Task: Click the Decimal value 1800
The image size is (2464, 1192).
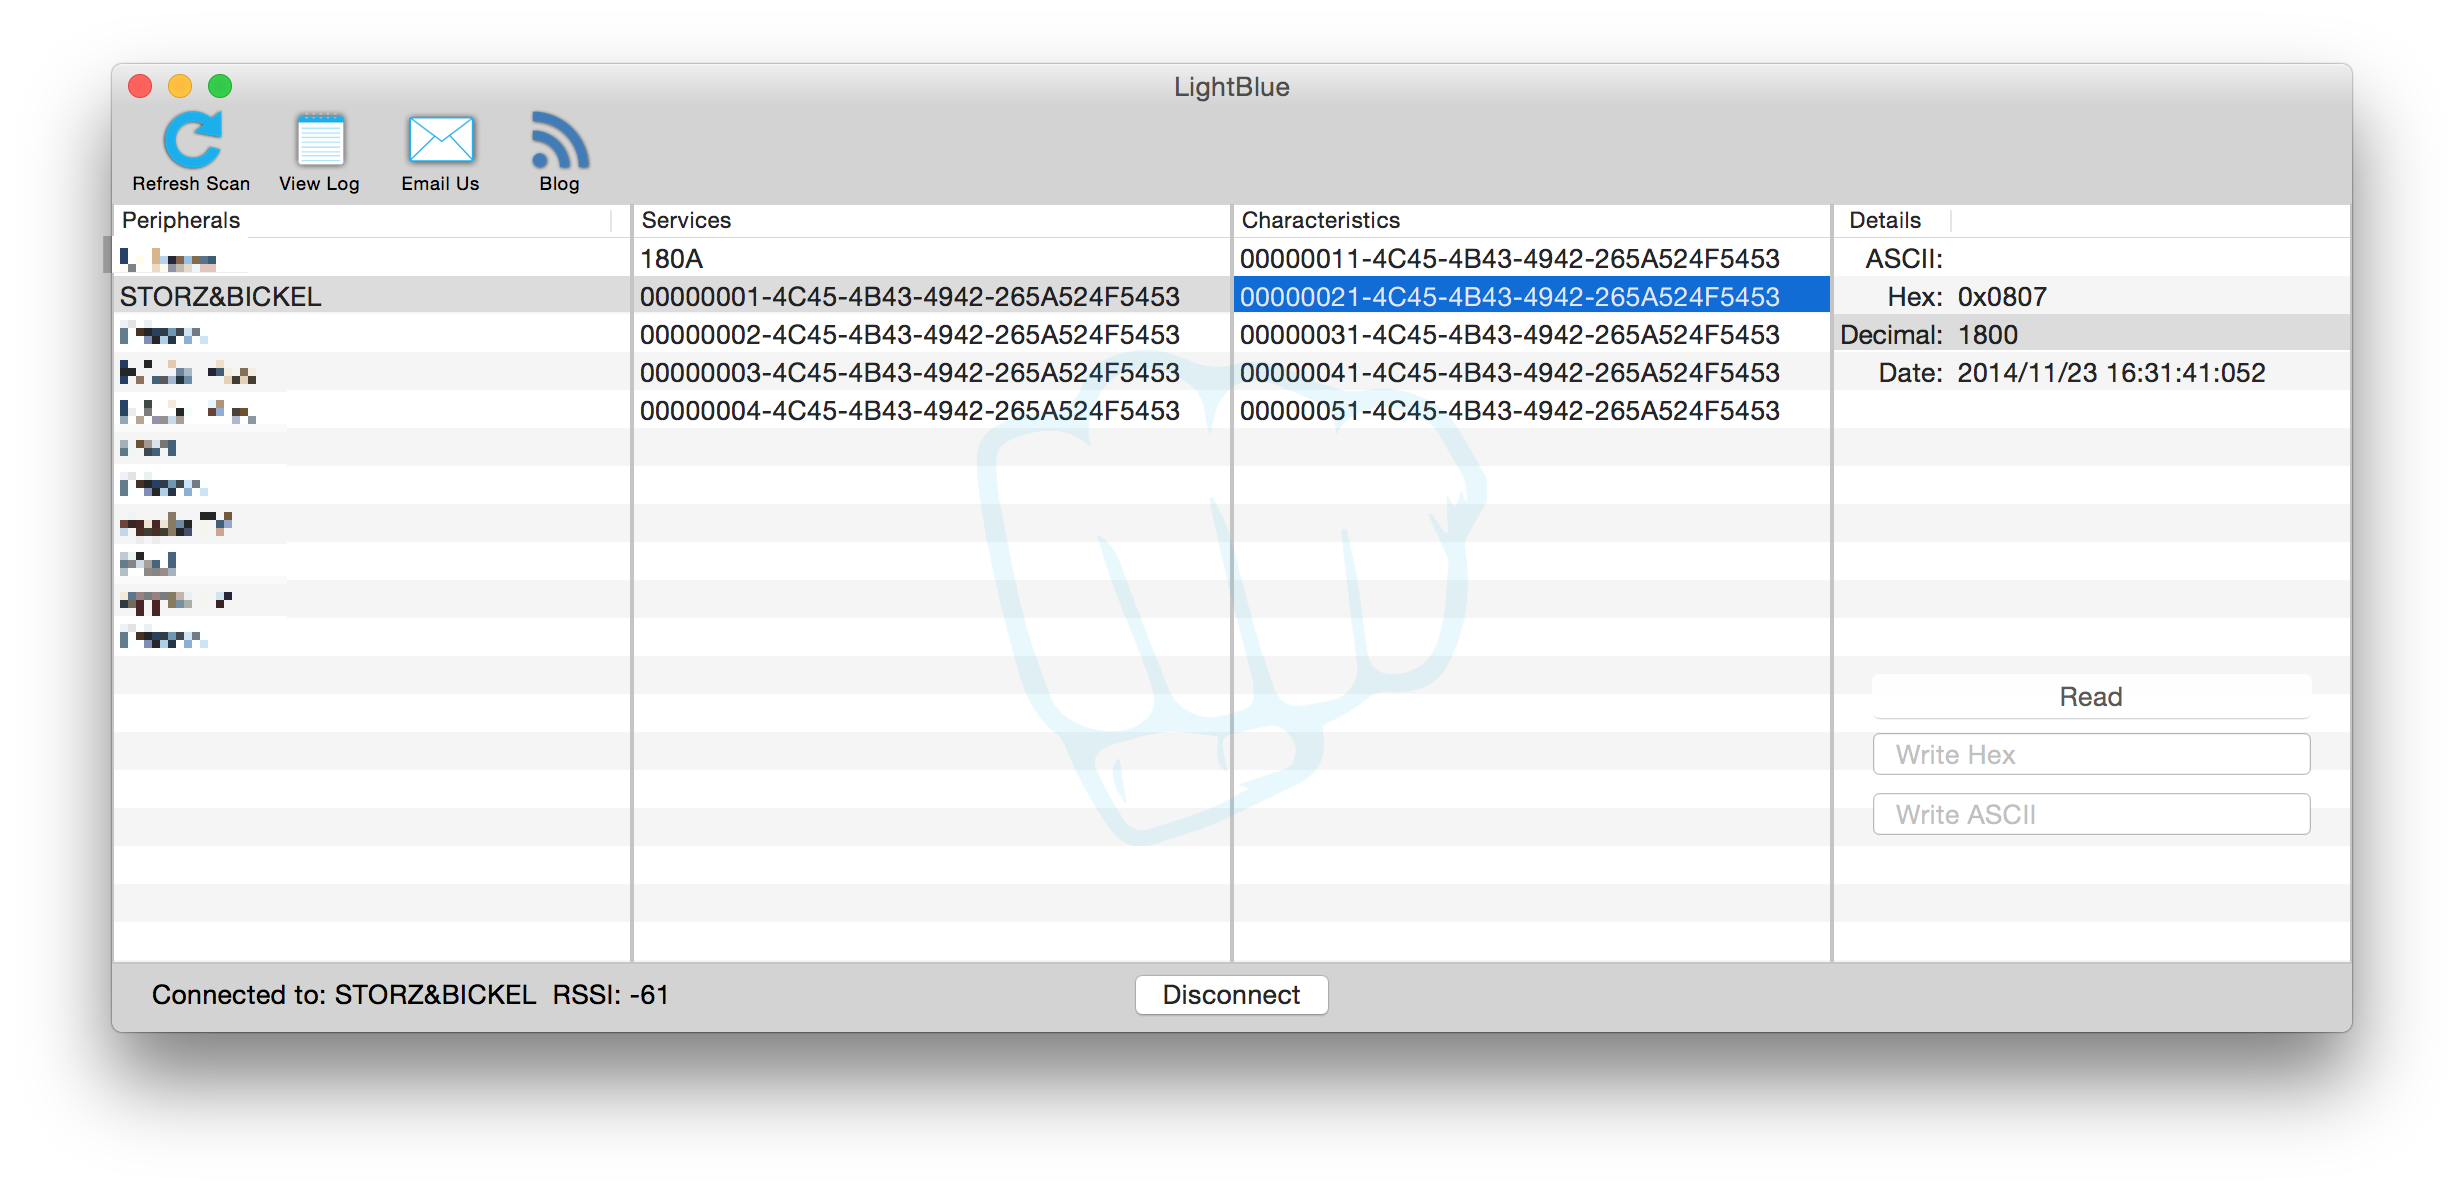Action: 1987,334
